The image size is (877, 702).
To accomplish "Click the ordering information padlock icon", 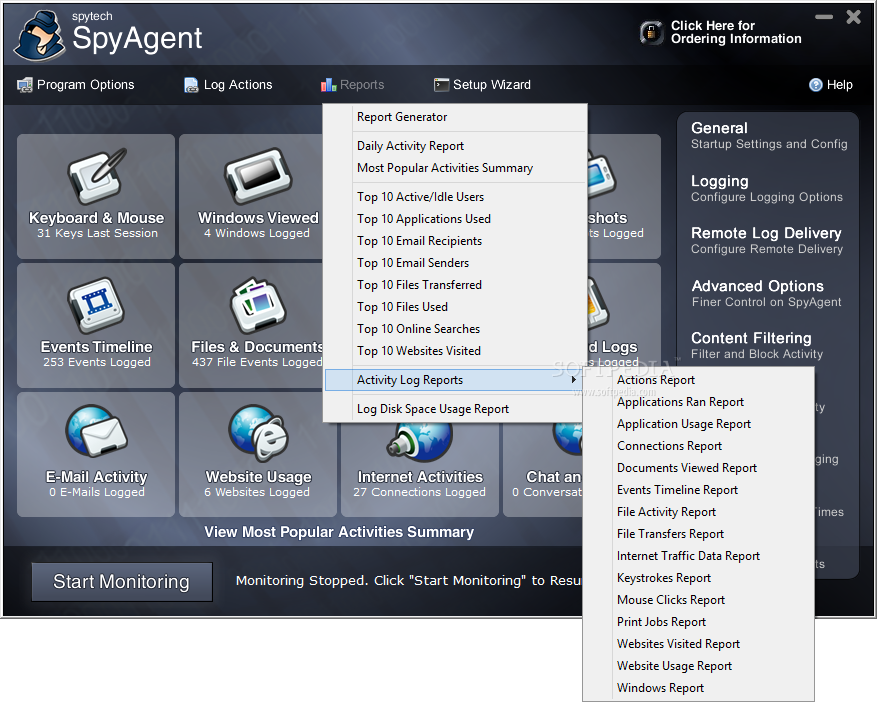I will 652,32.
